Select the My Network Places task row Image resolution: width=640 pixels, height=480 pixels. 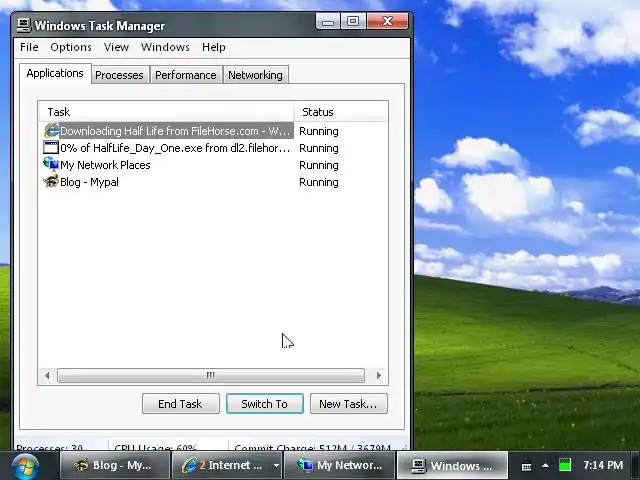pyautogui.click(x=105, y=165)
